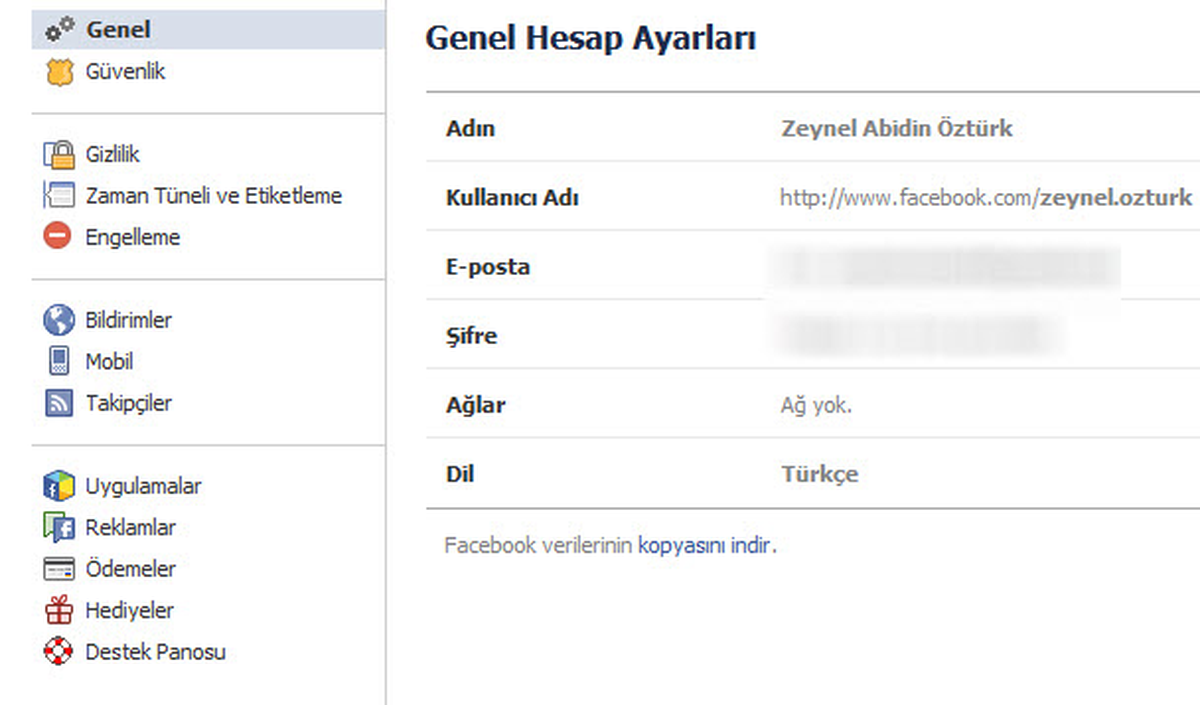
Task: Click the Türkçe language value
Action: click(820, 474)
